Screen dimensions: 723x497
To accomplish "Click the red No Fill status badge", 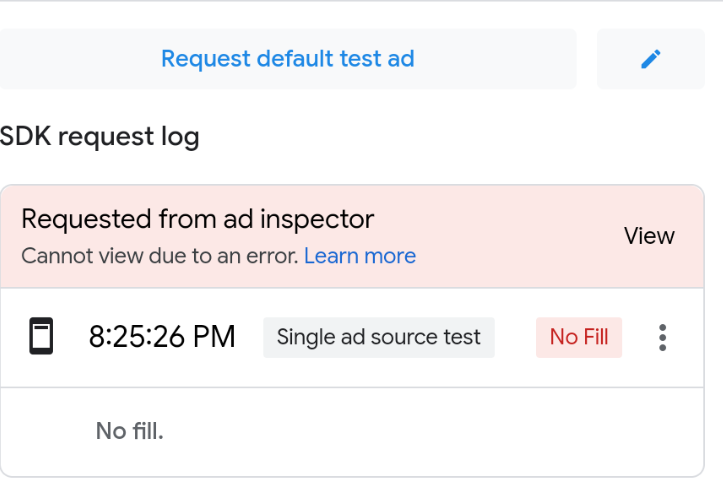I will (x=579, y=338).
